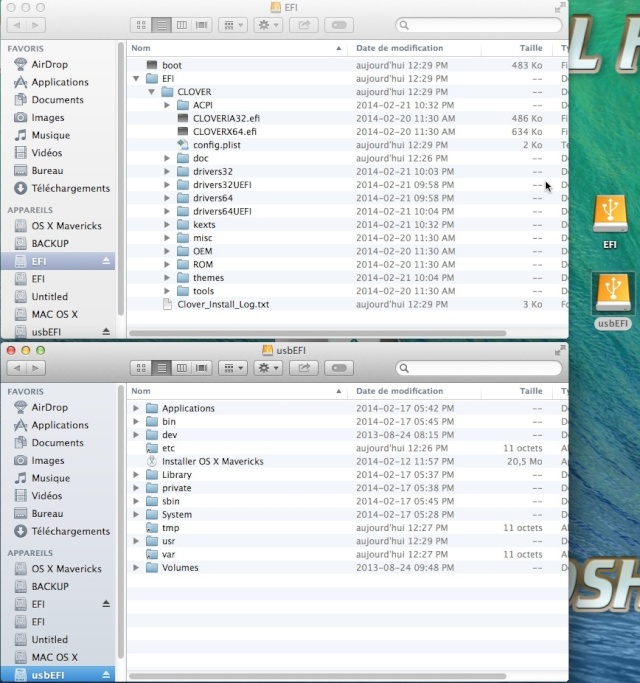640x683 pixels.
Task: Switch usbEFI window to column view
Action: [182, 368]
